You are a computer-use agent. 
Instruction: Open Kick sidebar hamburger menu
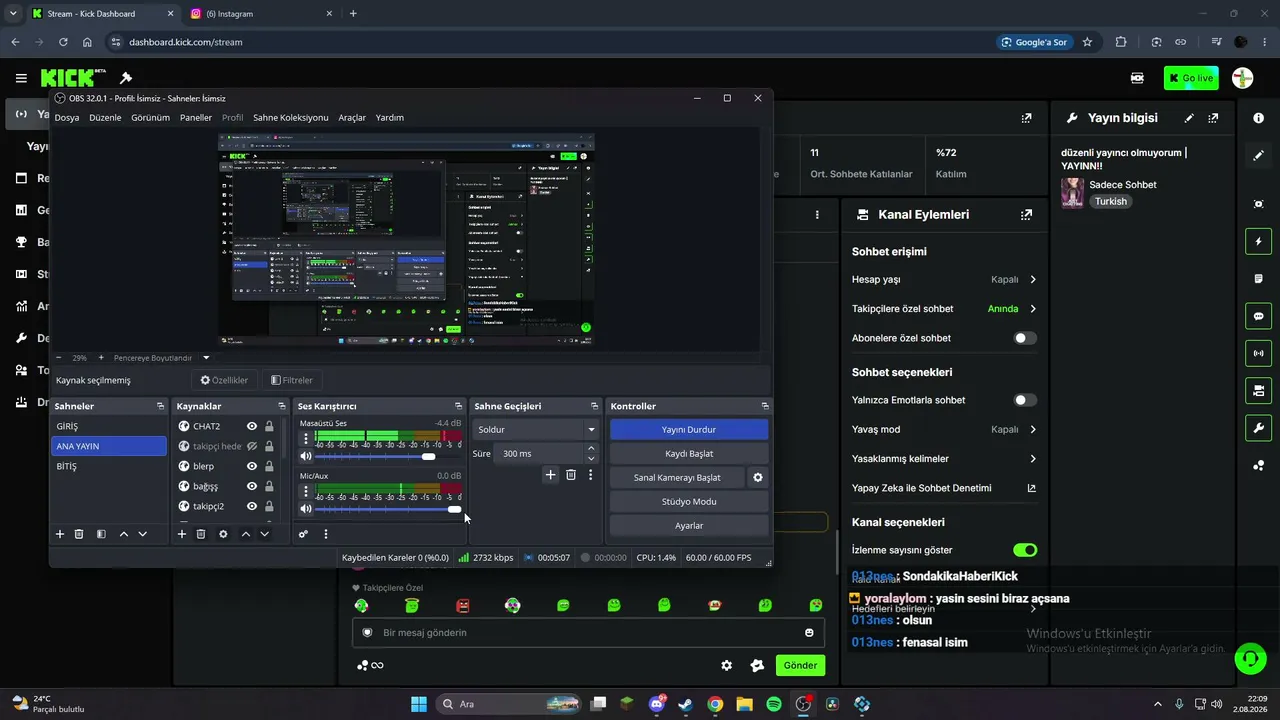[x=21, y=78]
